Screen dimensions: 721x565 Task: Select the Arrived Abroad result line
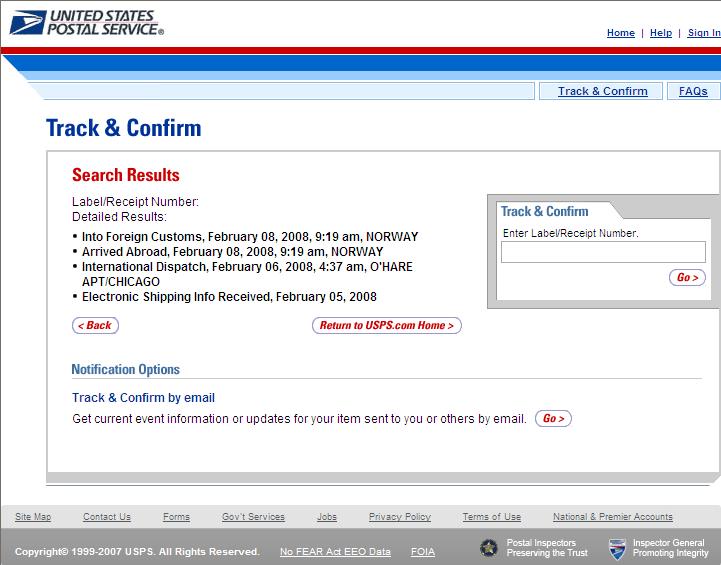[232, 252]
